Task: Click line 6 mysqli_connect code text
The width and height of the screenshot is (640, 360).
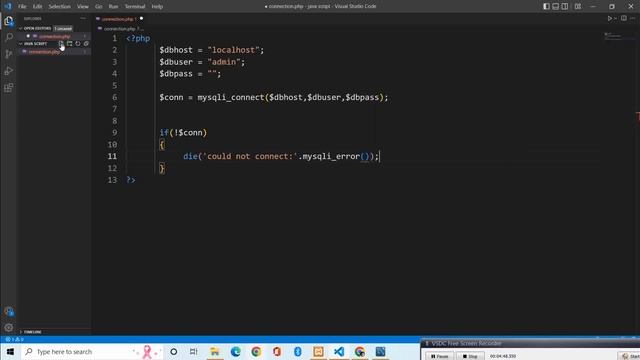Action: point(273,97)
